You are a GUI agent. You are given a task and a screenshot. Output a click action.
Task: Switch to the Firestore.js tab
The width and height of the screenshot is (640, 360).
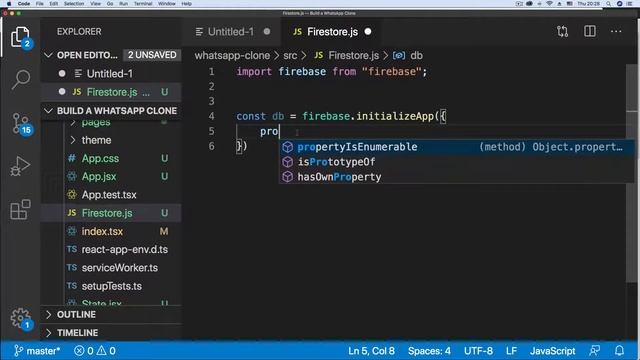[x=332, y=31]
